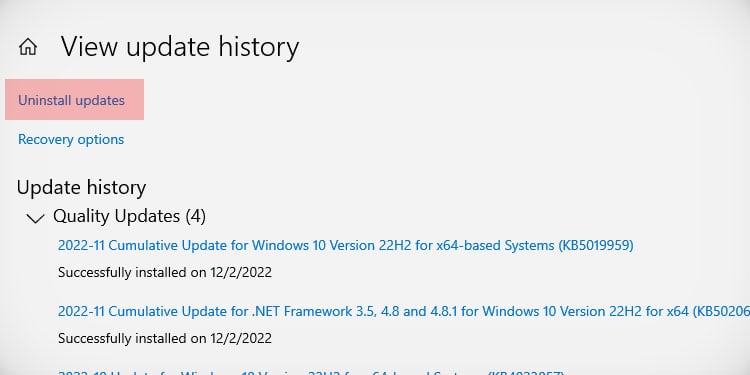Open KB5019959 cumulative update details
This screenshot has width=750, height=375.
pos(345,245)
